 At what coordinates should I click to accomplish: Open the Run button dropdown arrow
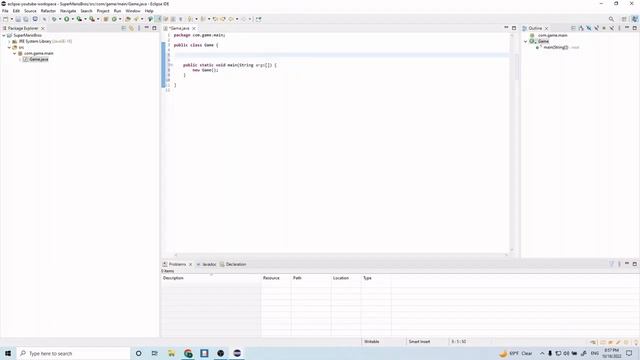pyautogui.click(x=73, y=19)
